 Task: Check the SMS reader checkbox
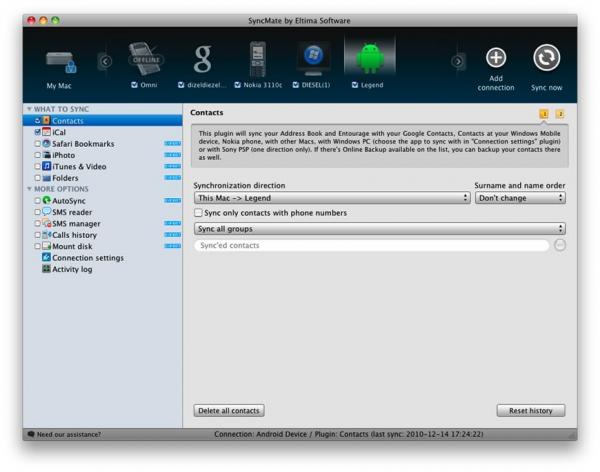point(38,212)
